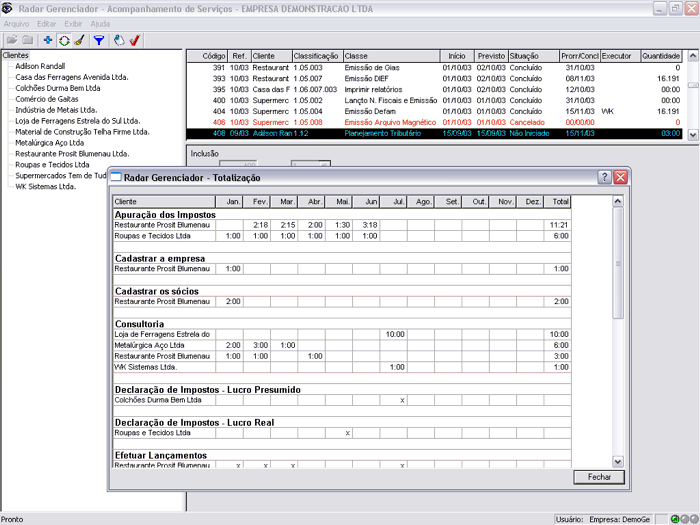The width and height of the screenshot is (700, 525).
Task: Select Metalúrgica Aço Ltda in Clientes list
Action: point(49,143)
